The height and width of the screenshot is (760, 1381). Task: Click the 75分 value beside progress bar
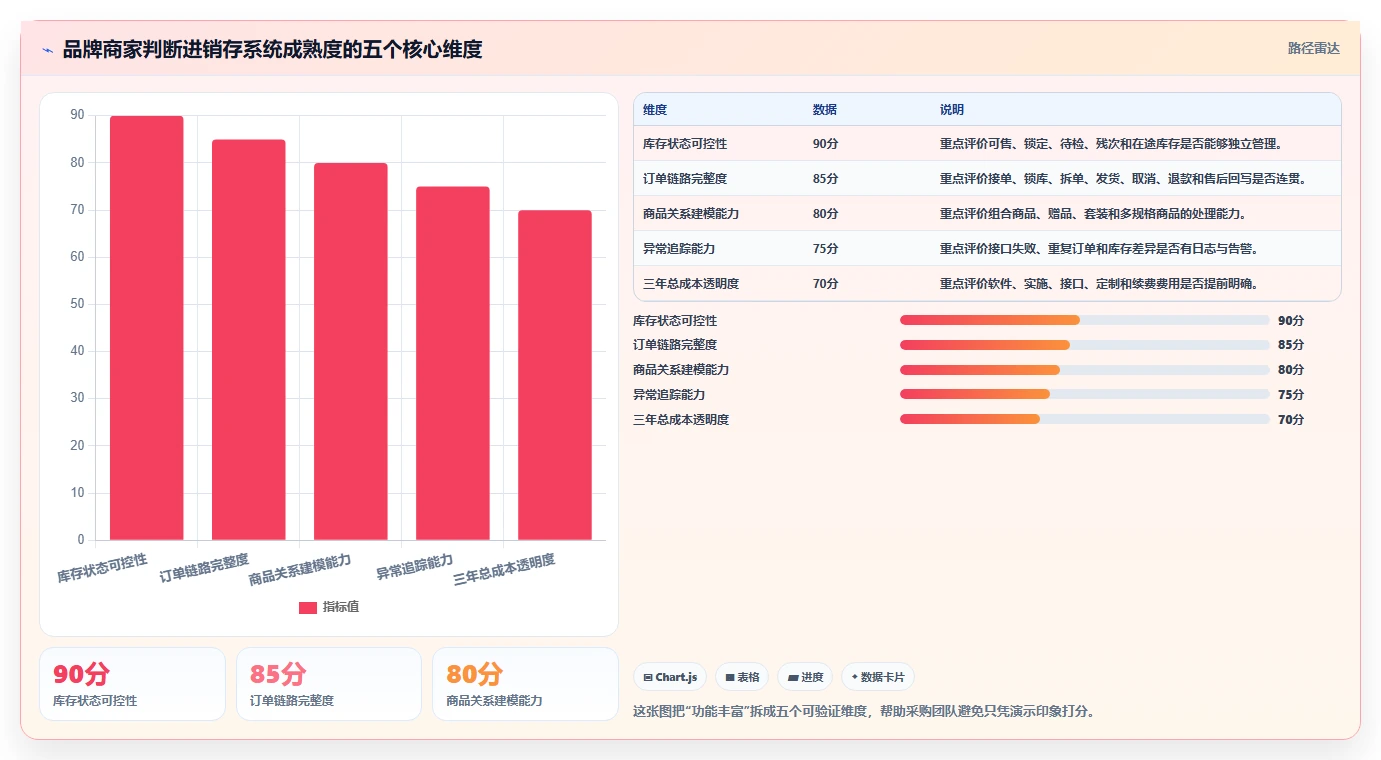(x=1291, y=395)
